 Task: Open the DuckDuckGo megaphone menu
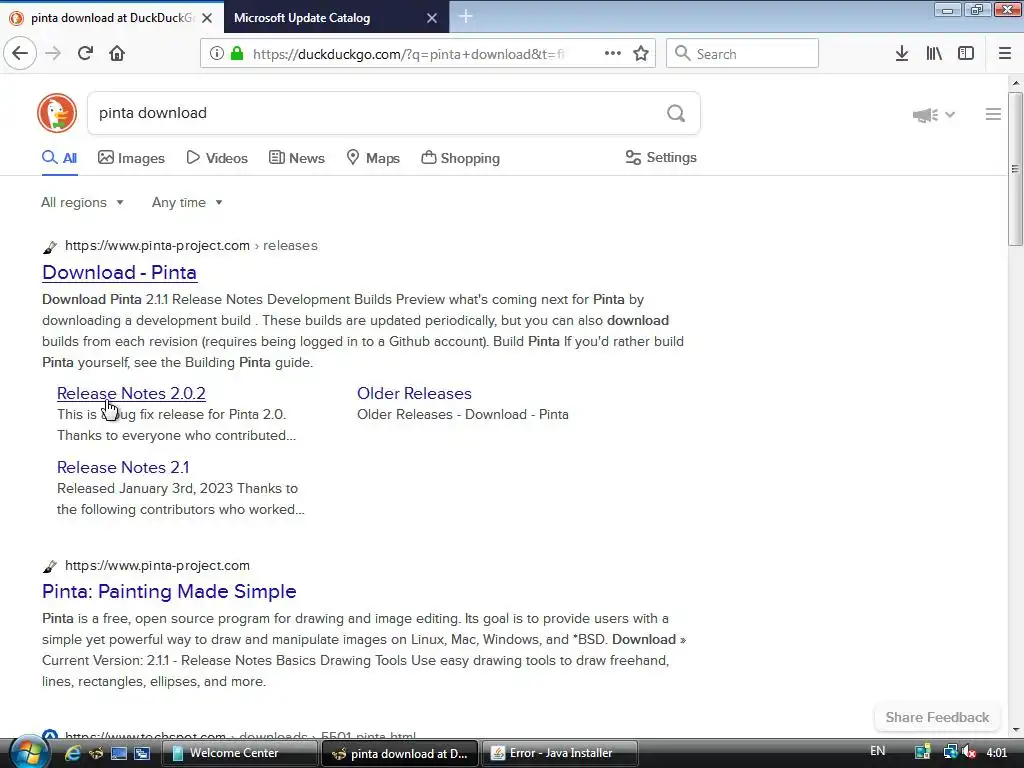[934, 115]
